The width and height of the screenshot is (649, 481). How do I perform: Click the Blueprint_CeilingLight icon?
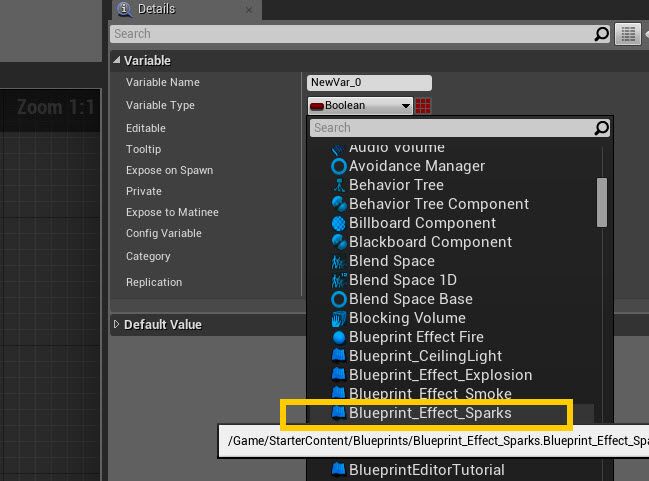[x=339, y=355]
